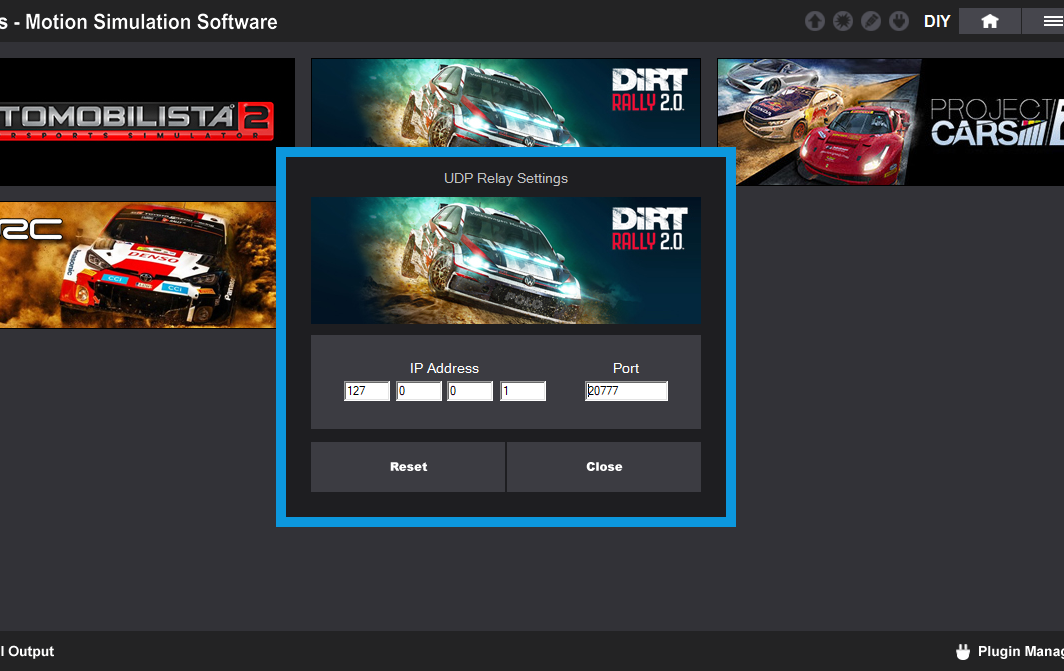The image size is (1064, 671).
Task: Click the last IP octet field (1)
Action: pos(522,392)
